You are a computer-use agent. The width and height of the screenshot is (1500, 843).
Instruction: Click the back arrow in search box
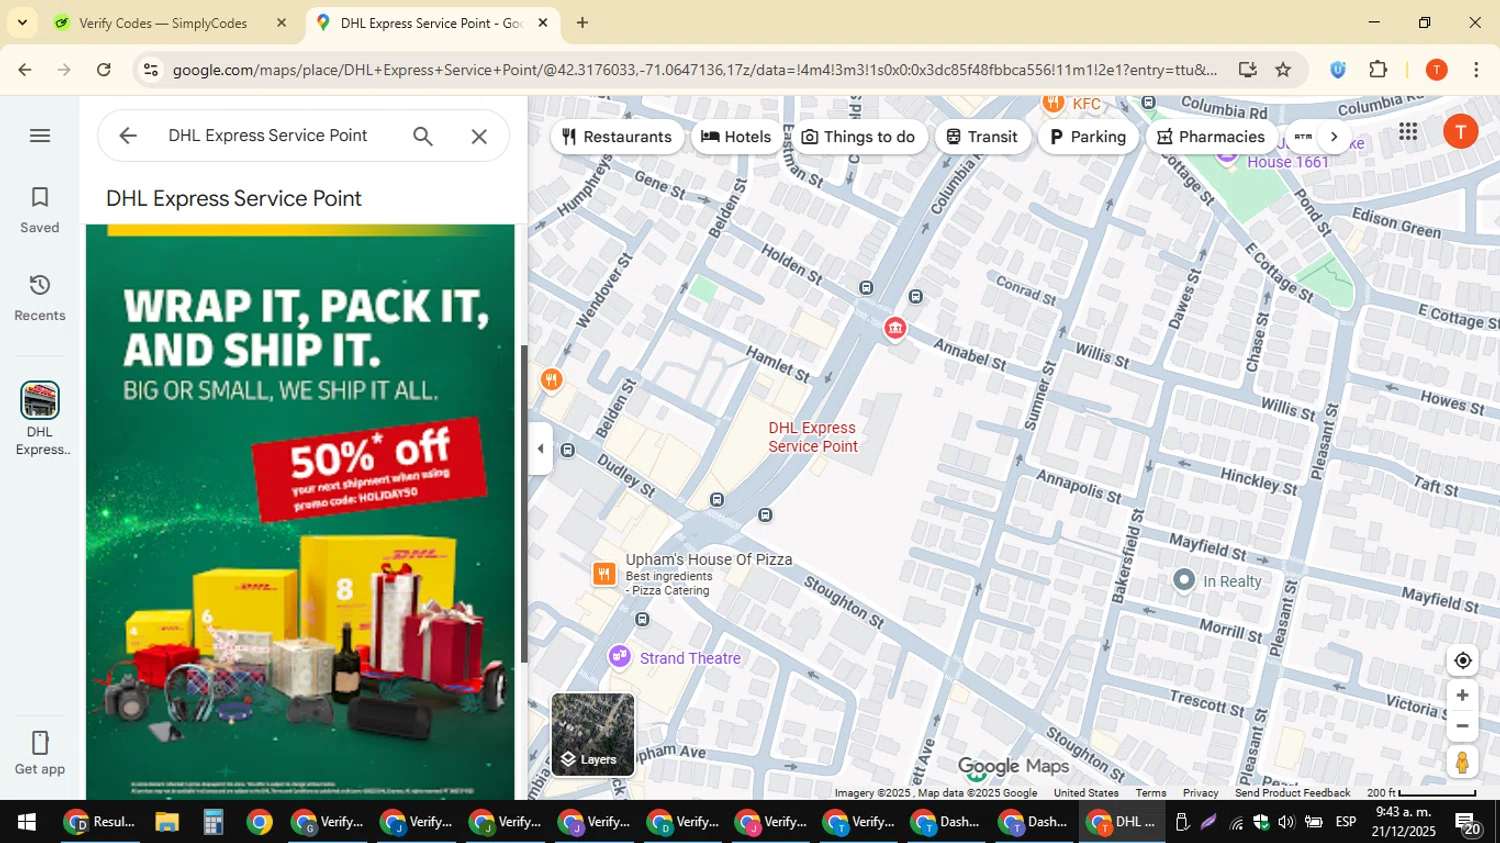[127, 136]
